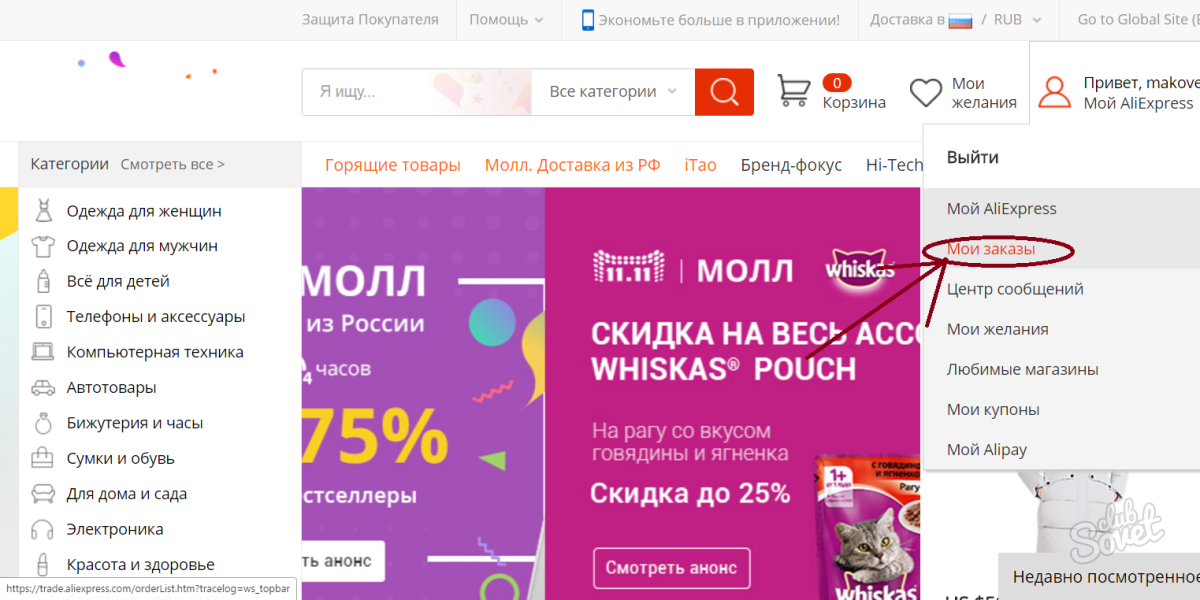Open the shopping cart icon

[x=794, y=91]
